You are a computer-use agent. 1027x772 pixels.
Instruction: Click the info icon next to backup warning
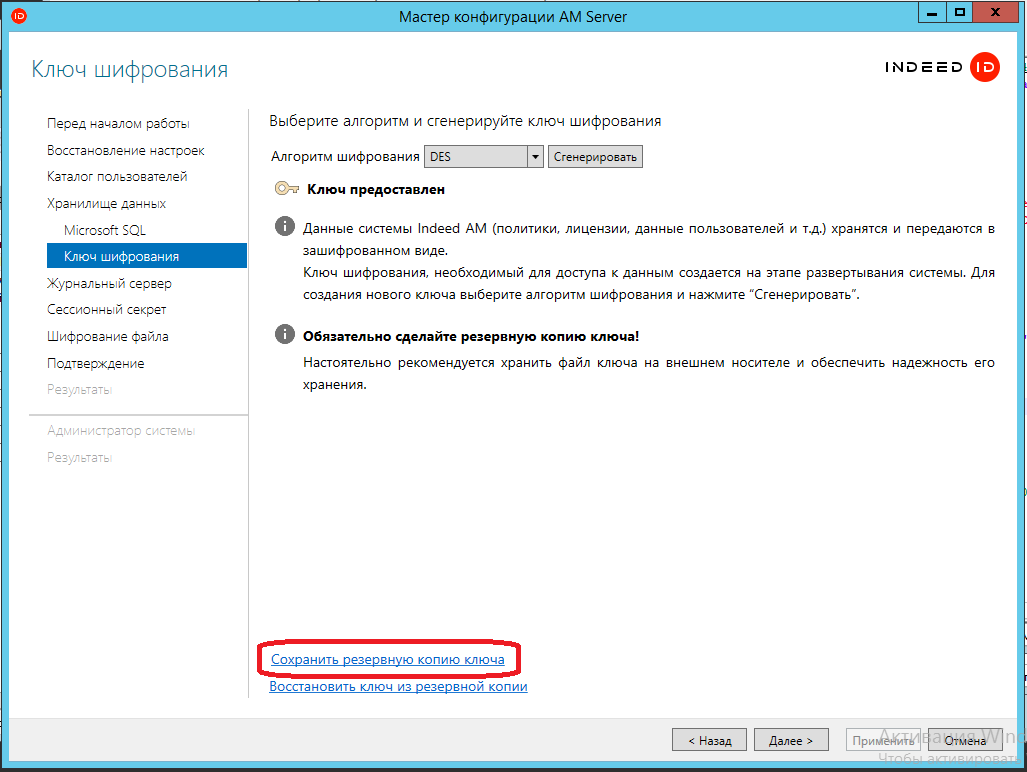(x=284, y=335)
